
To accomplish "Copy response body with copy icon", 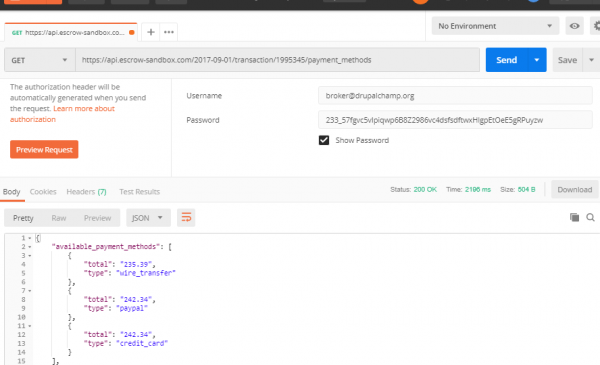I will coord(574,217).
